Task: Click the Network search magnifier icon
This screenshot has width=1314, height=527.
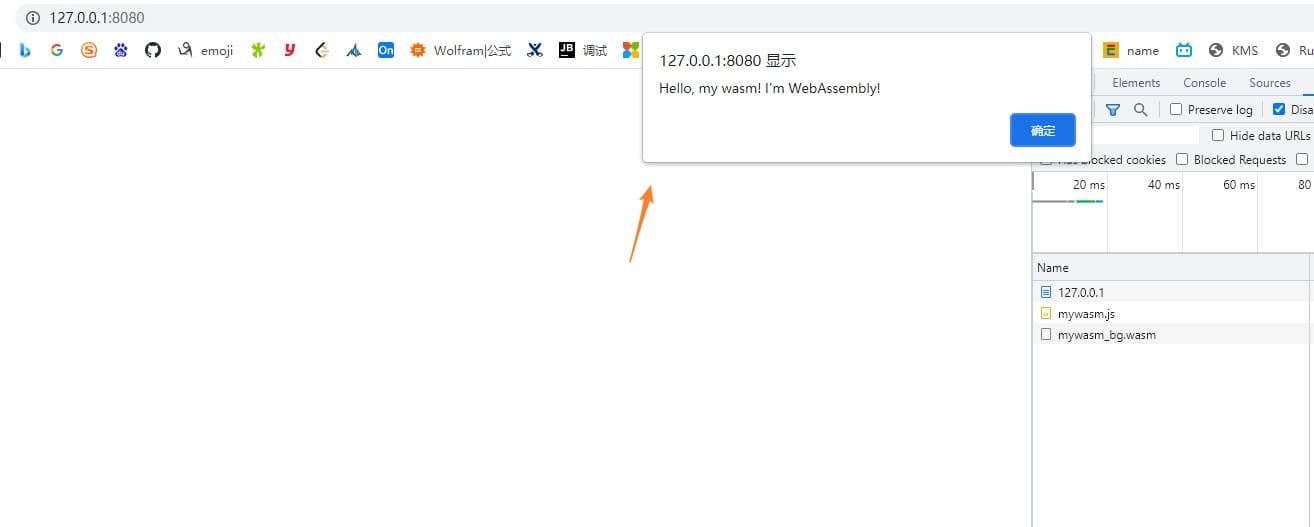Action: 1140,109
